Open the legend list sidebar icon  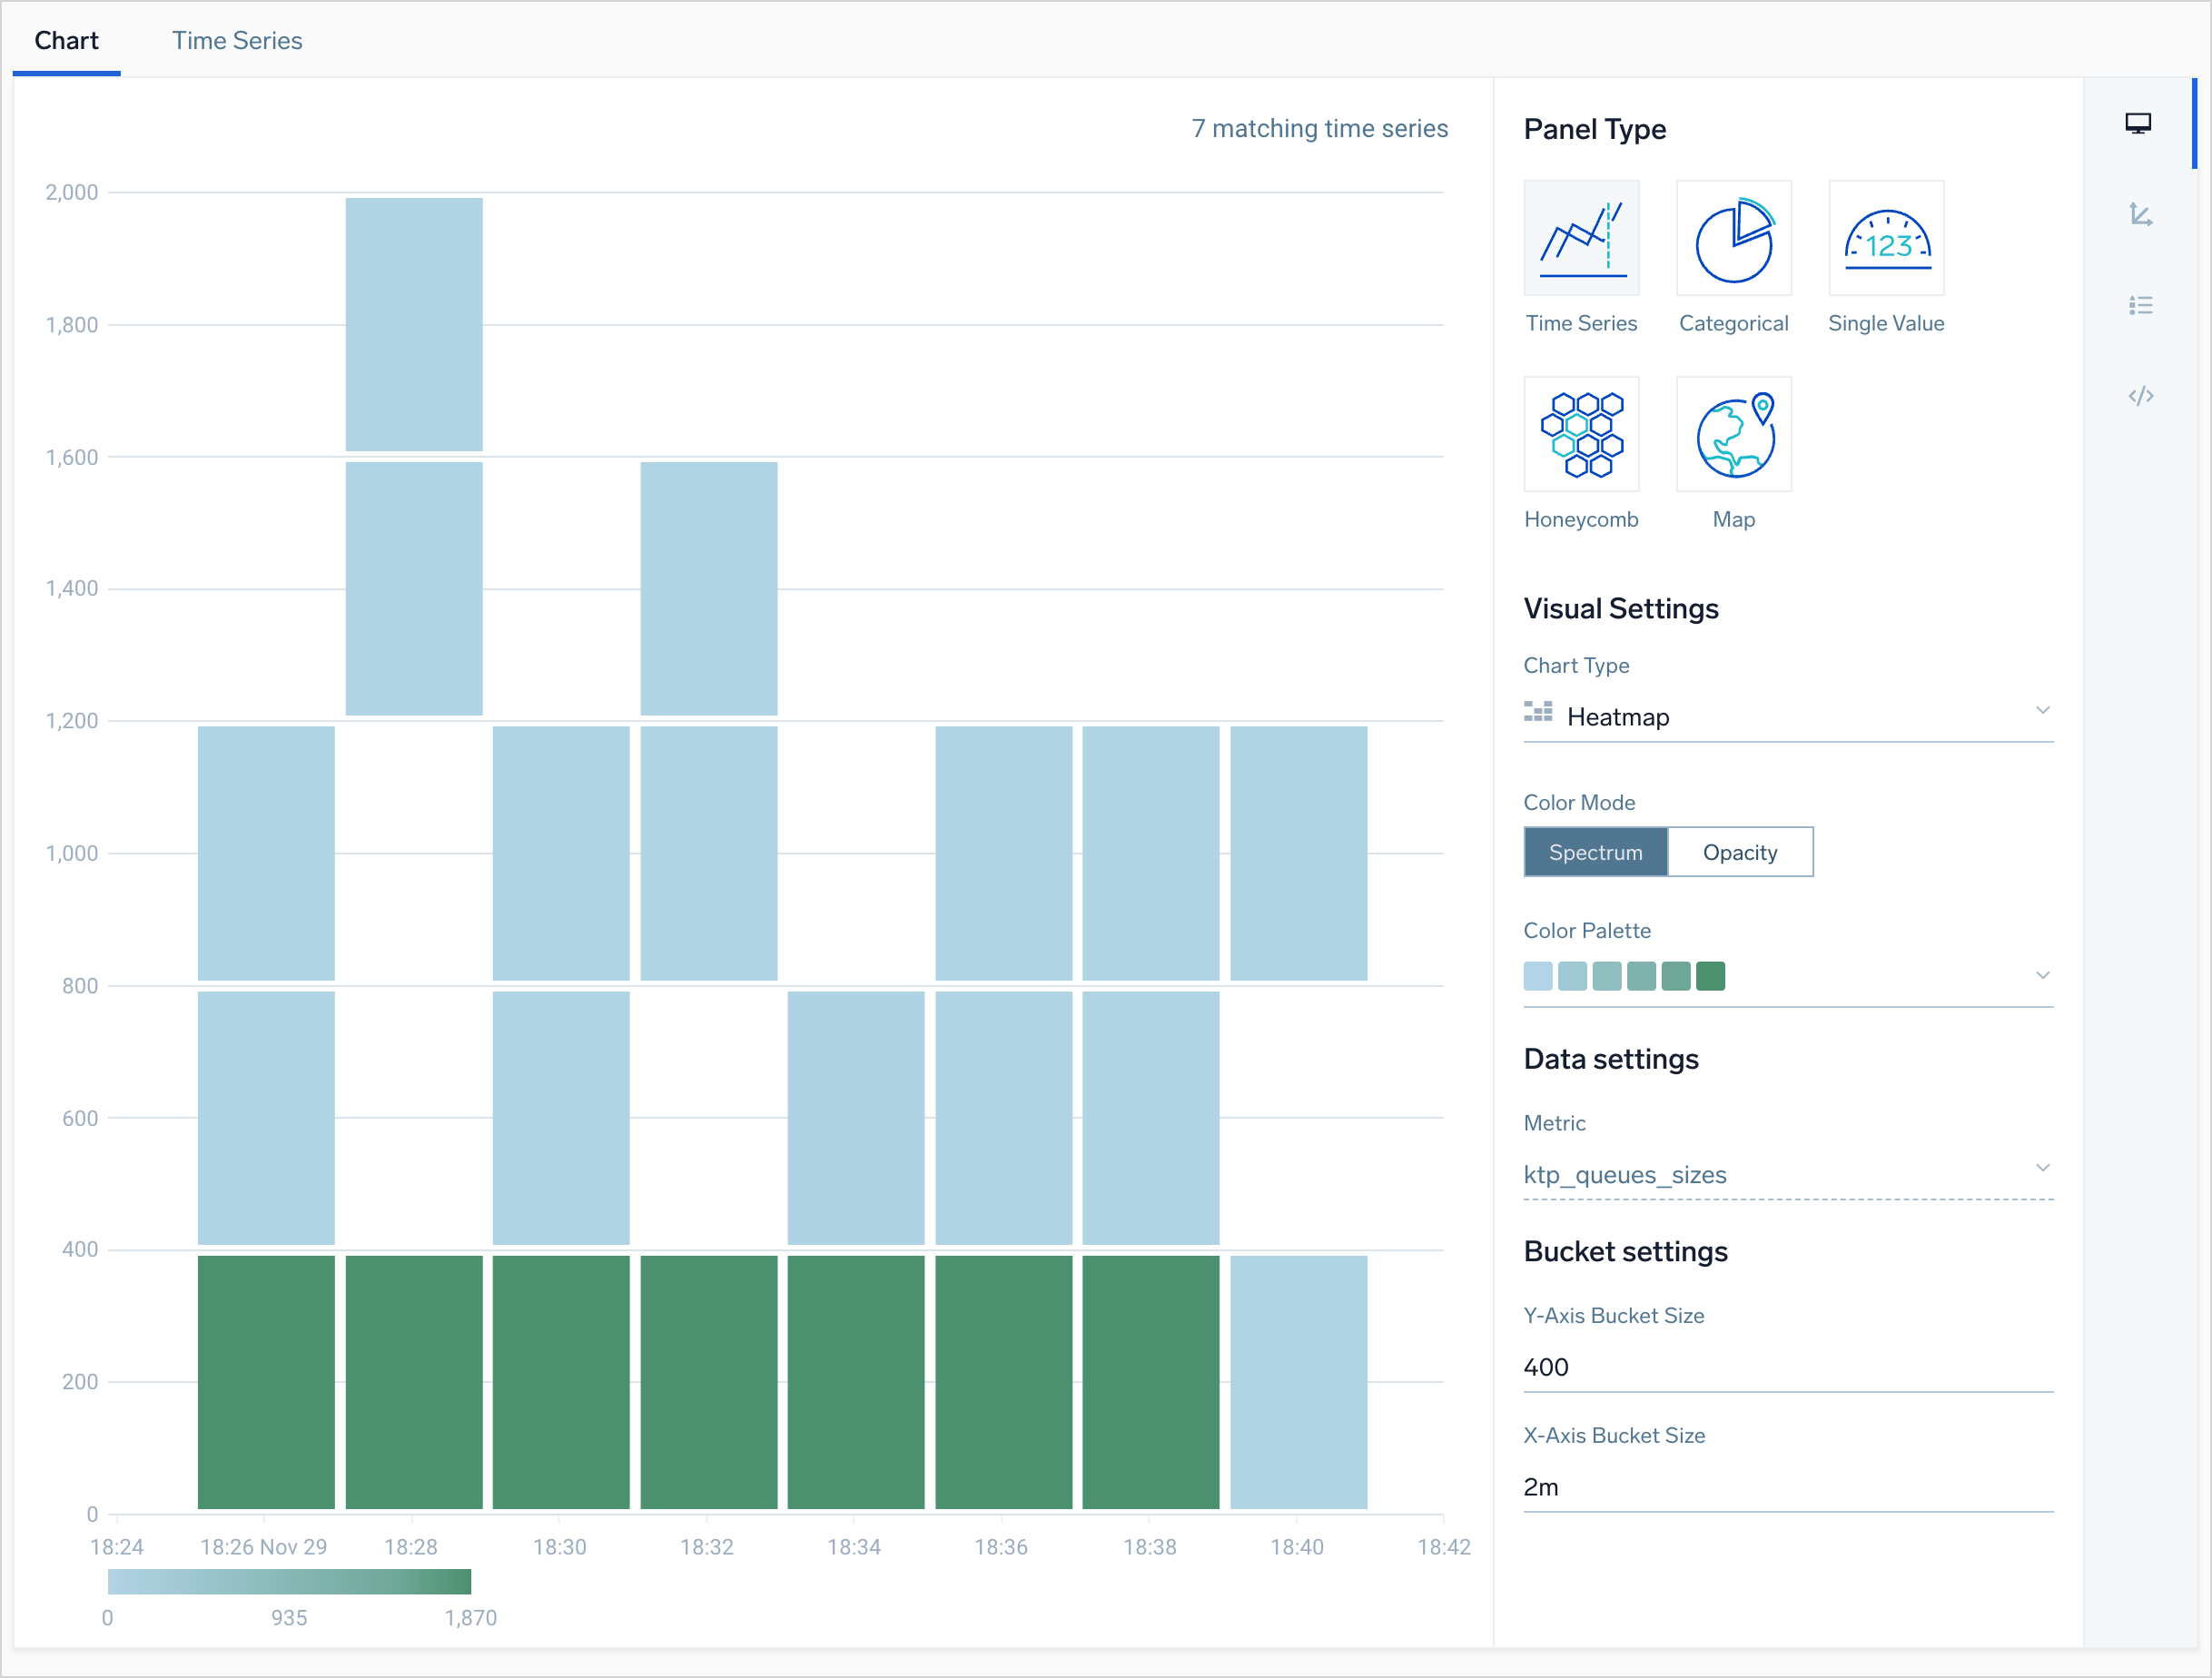click(x=2139, y=305)
